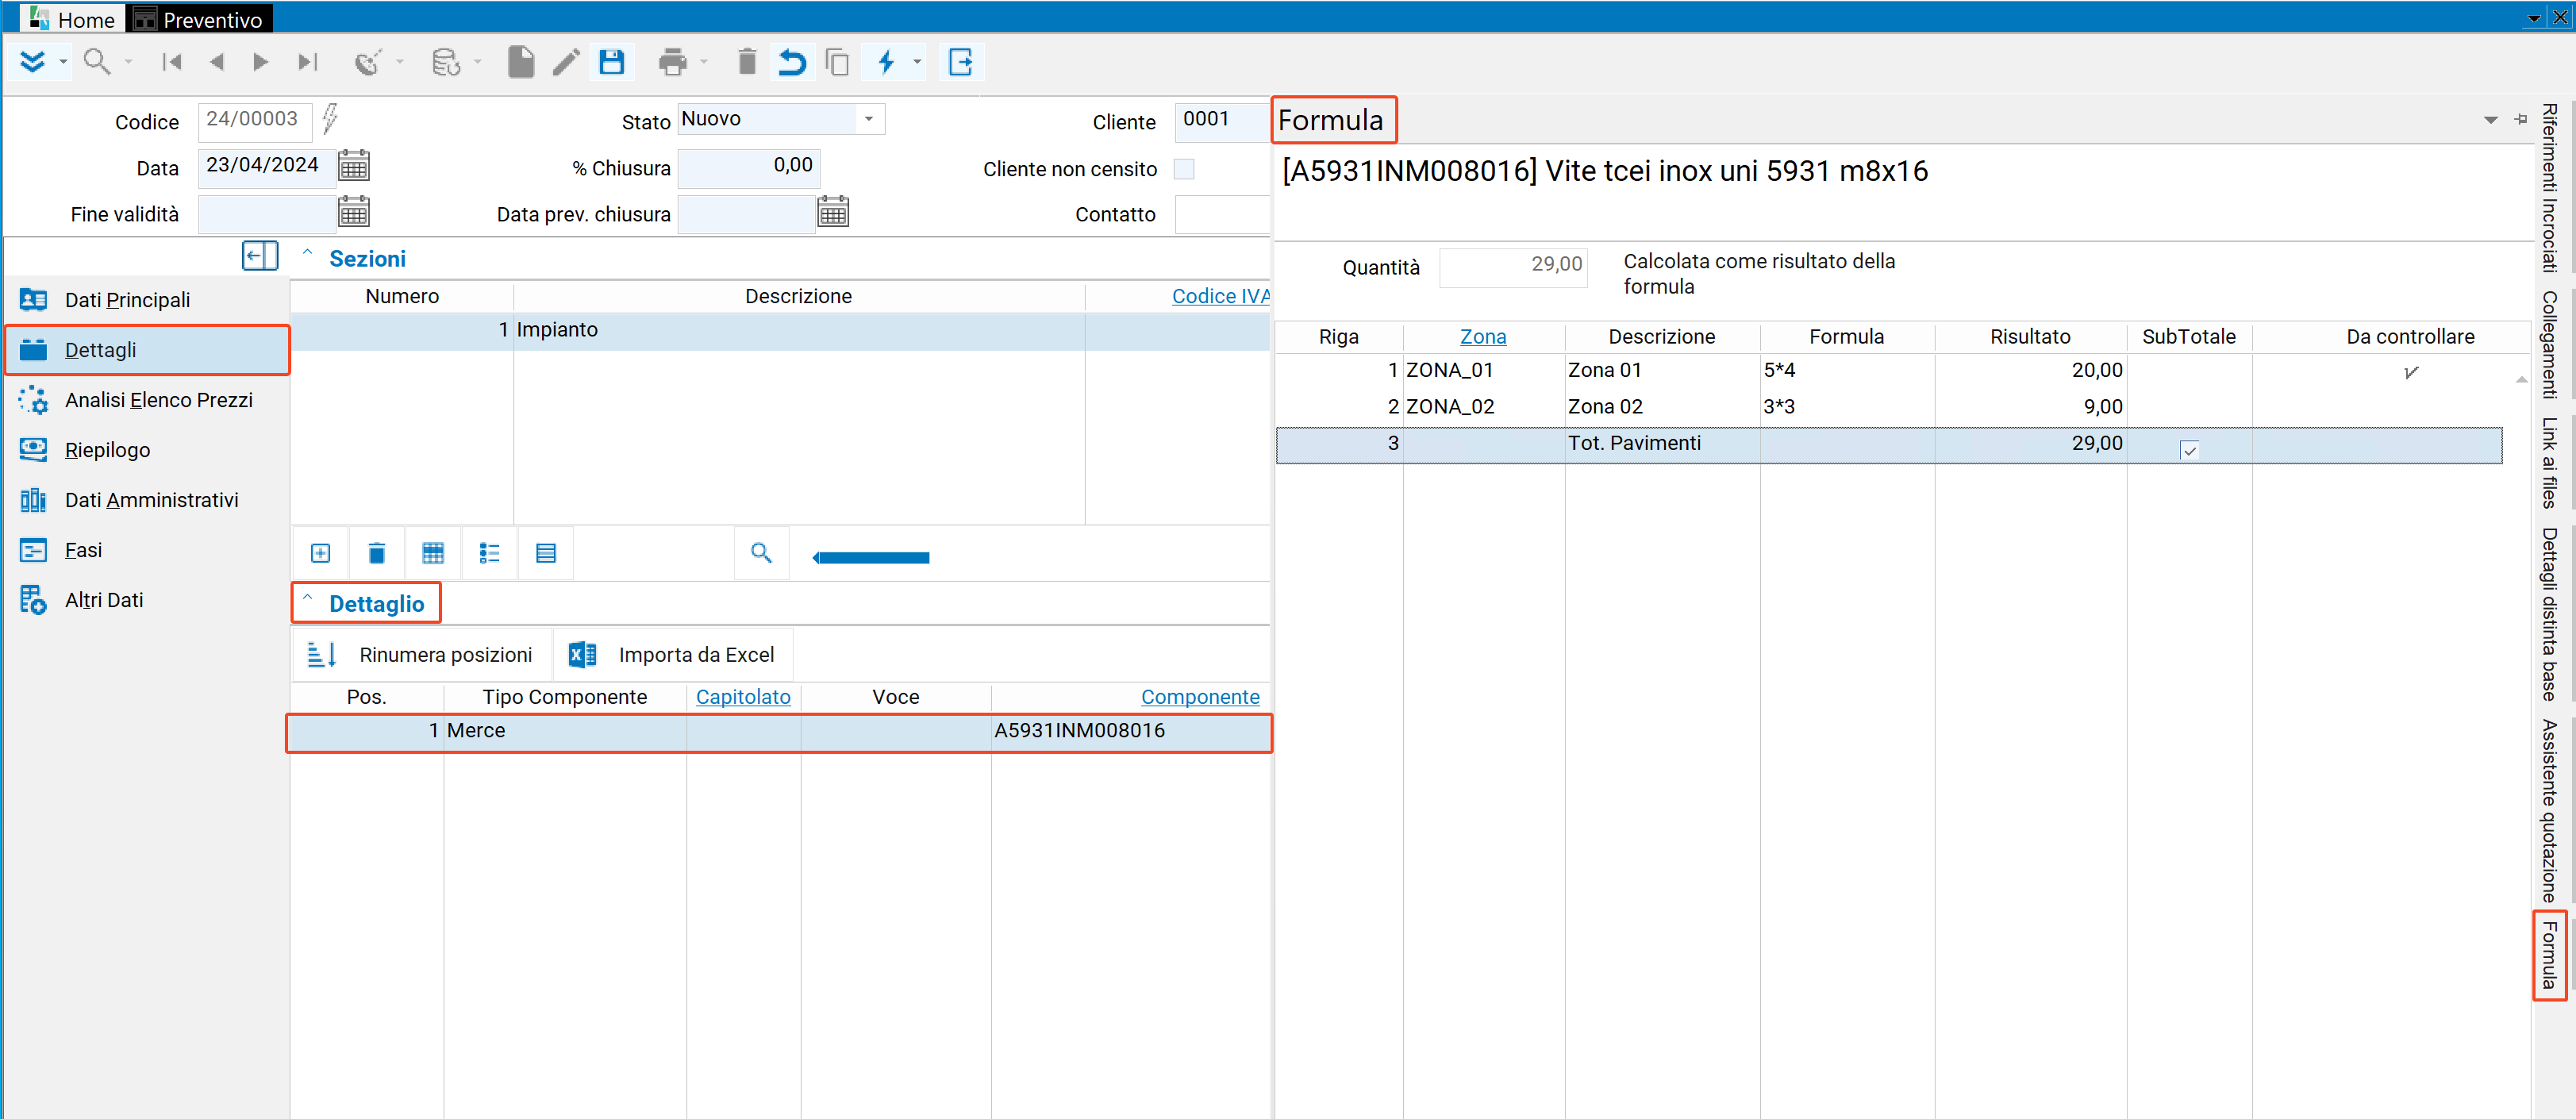The width and height of the screenshot is (2576, 1119).
Task: Switch to the Home tab
Action: pos(72,19)
